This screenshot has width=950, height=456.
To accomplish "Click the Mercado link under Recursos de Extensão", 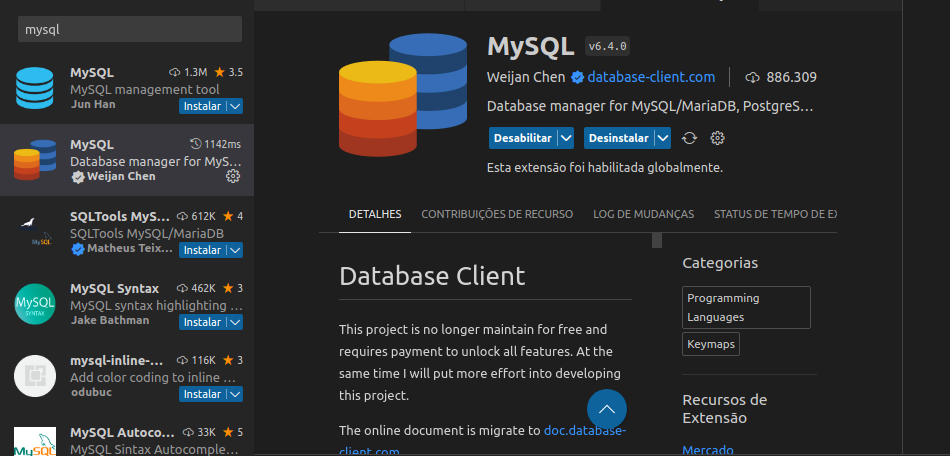I will pos(708,450).
